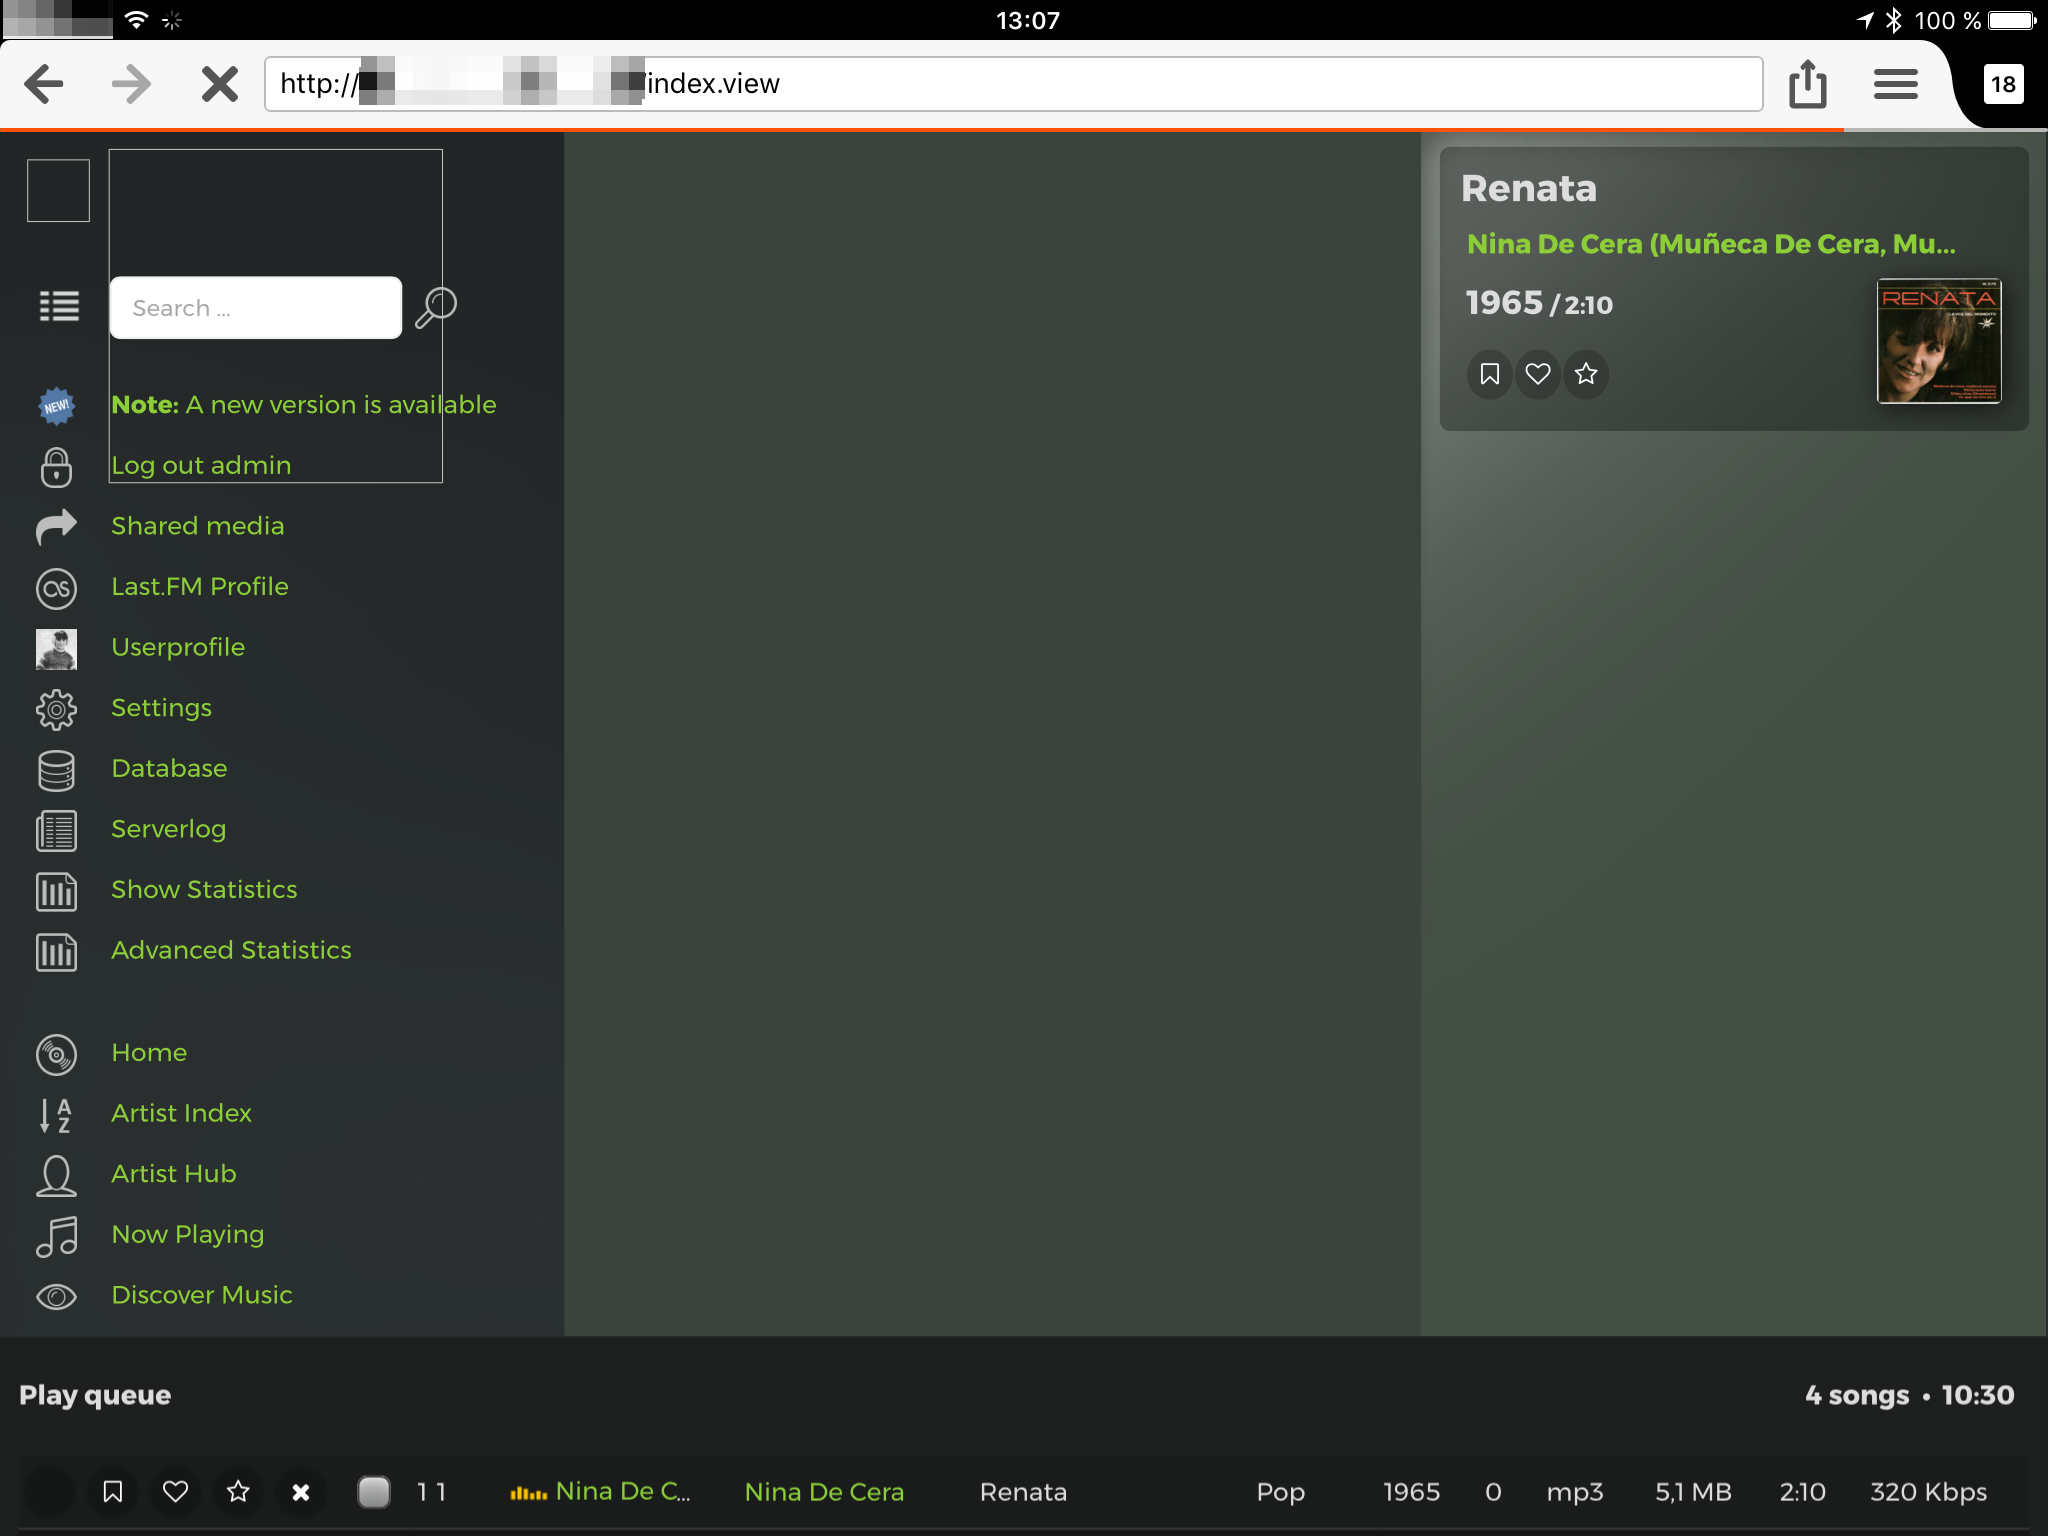The width and height of the screenshot is (2048, 1536).
Task: Click the Discover Music eye icon
Action: click(x=56, y=1296)
